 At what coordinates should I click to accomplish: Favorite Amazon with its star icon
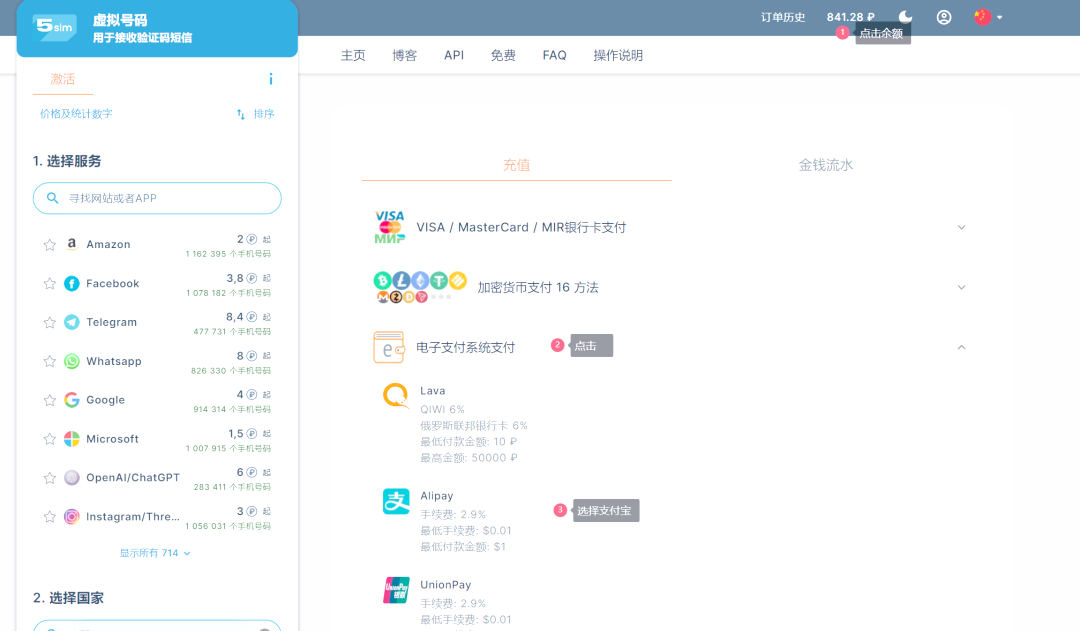coord(50,245)
